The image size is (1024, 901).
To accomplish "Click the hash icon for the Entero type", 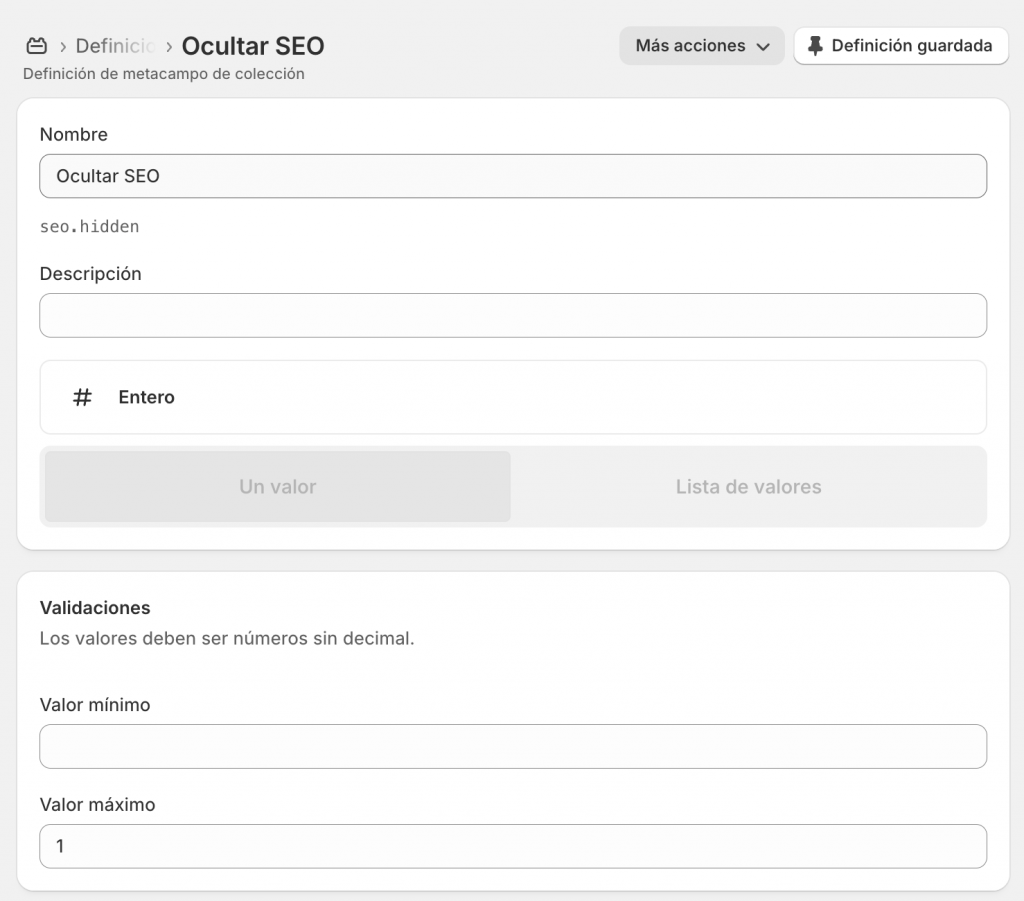I will pos(82,397).
